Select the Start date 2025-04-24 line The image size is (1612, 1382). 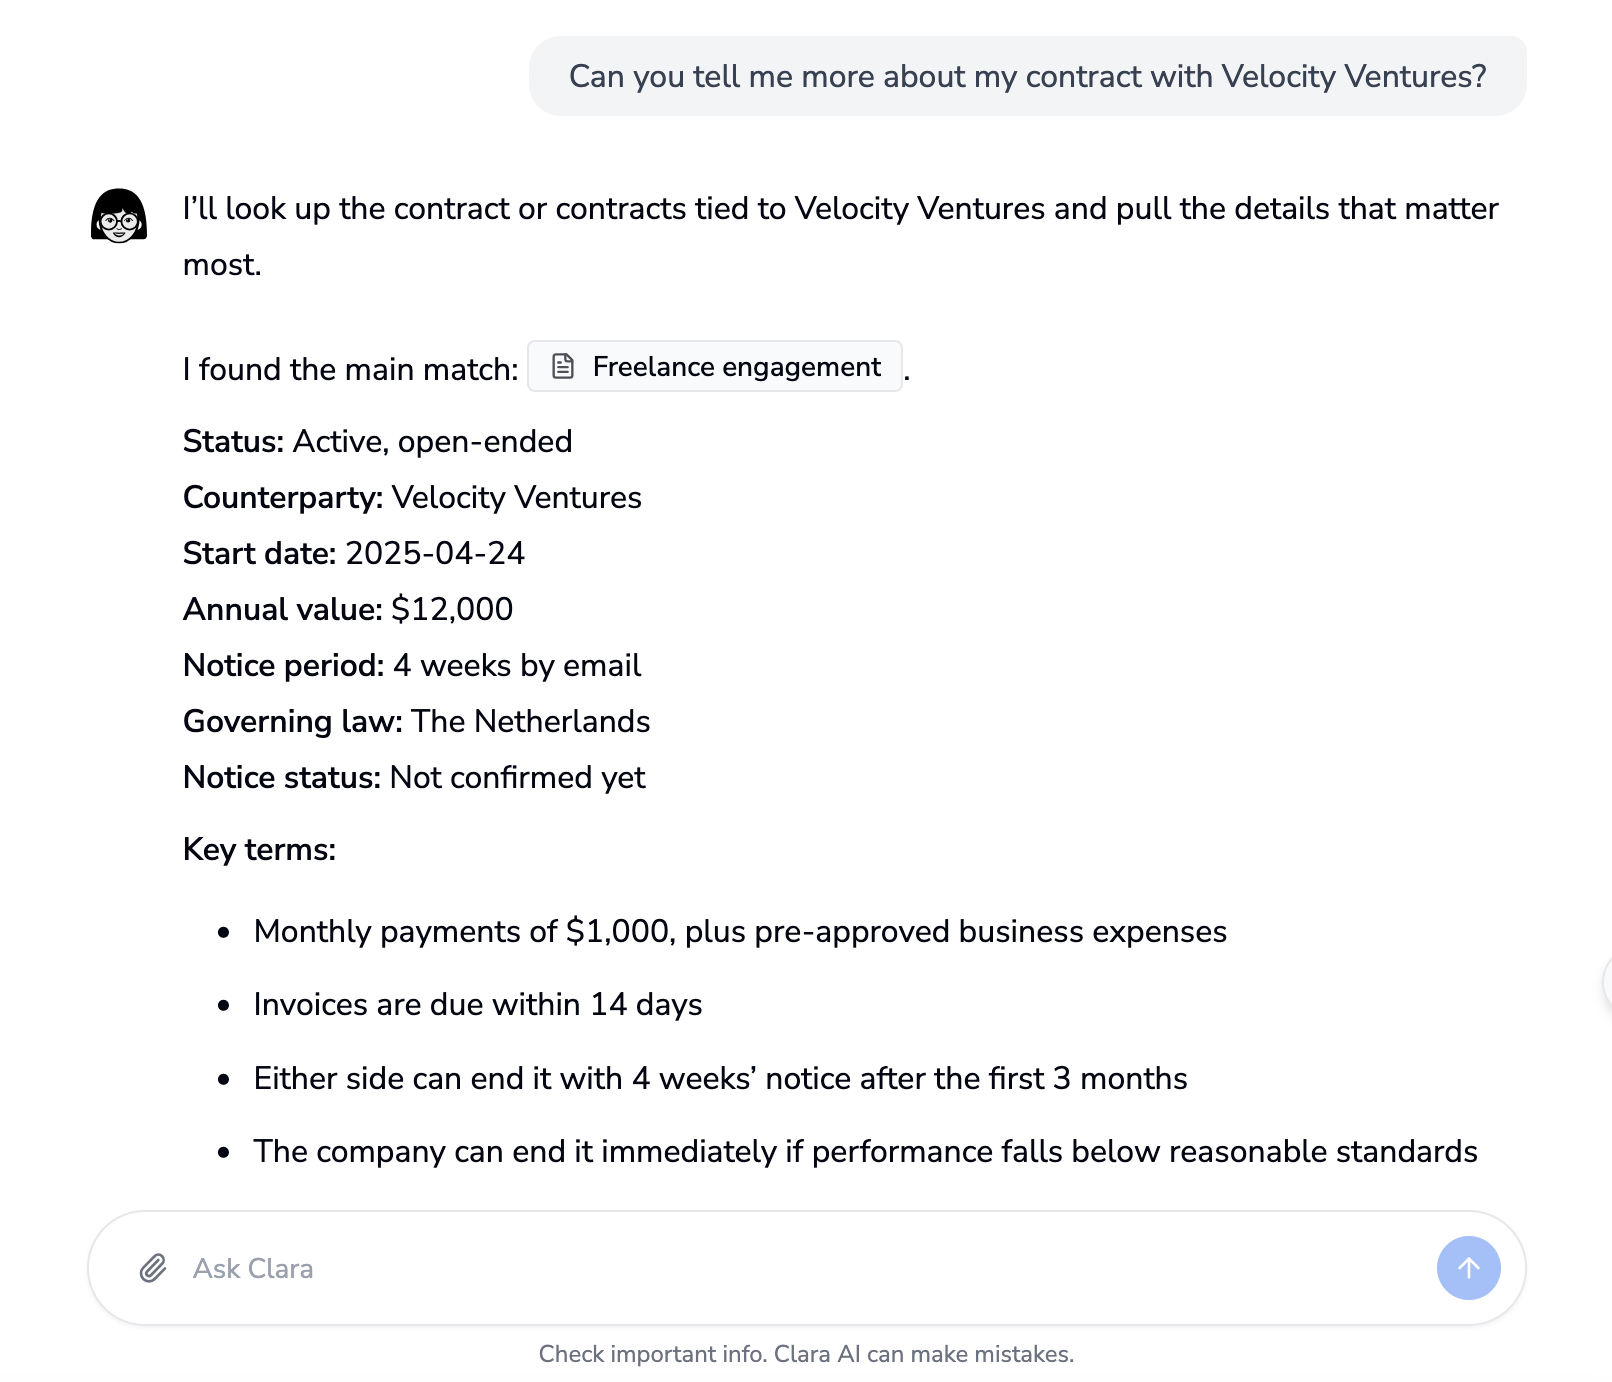353,553
